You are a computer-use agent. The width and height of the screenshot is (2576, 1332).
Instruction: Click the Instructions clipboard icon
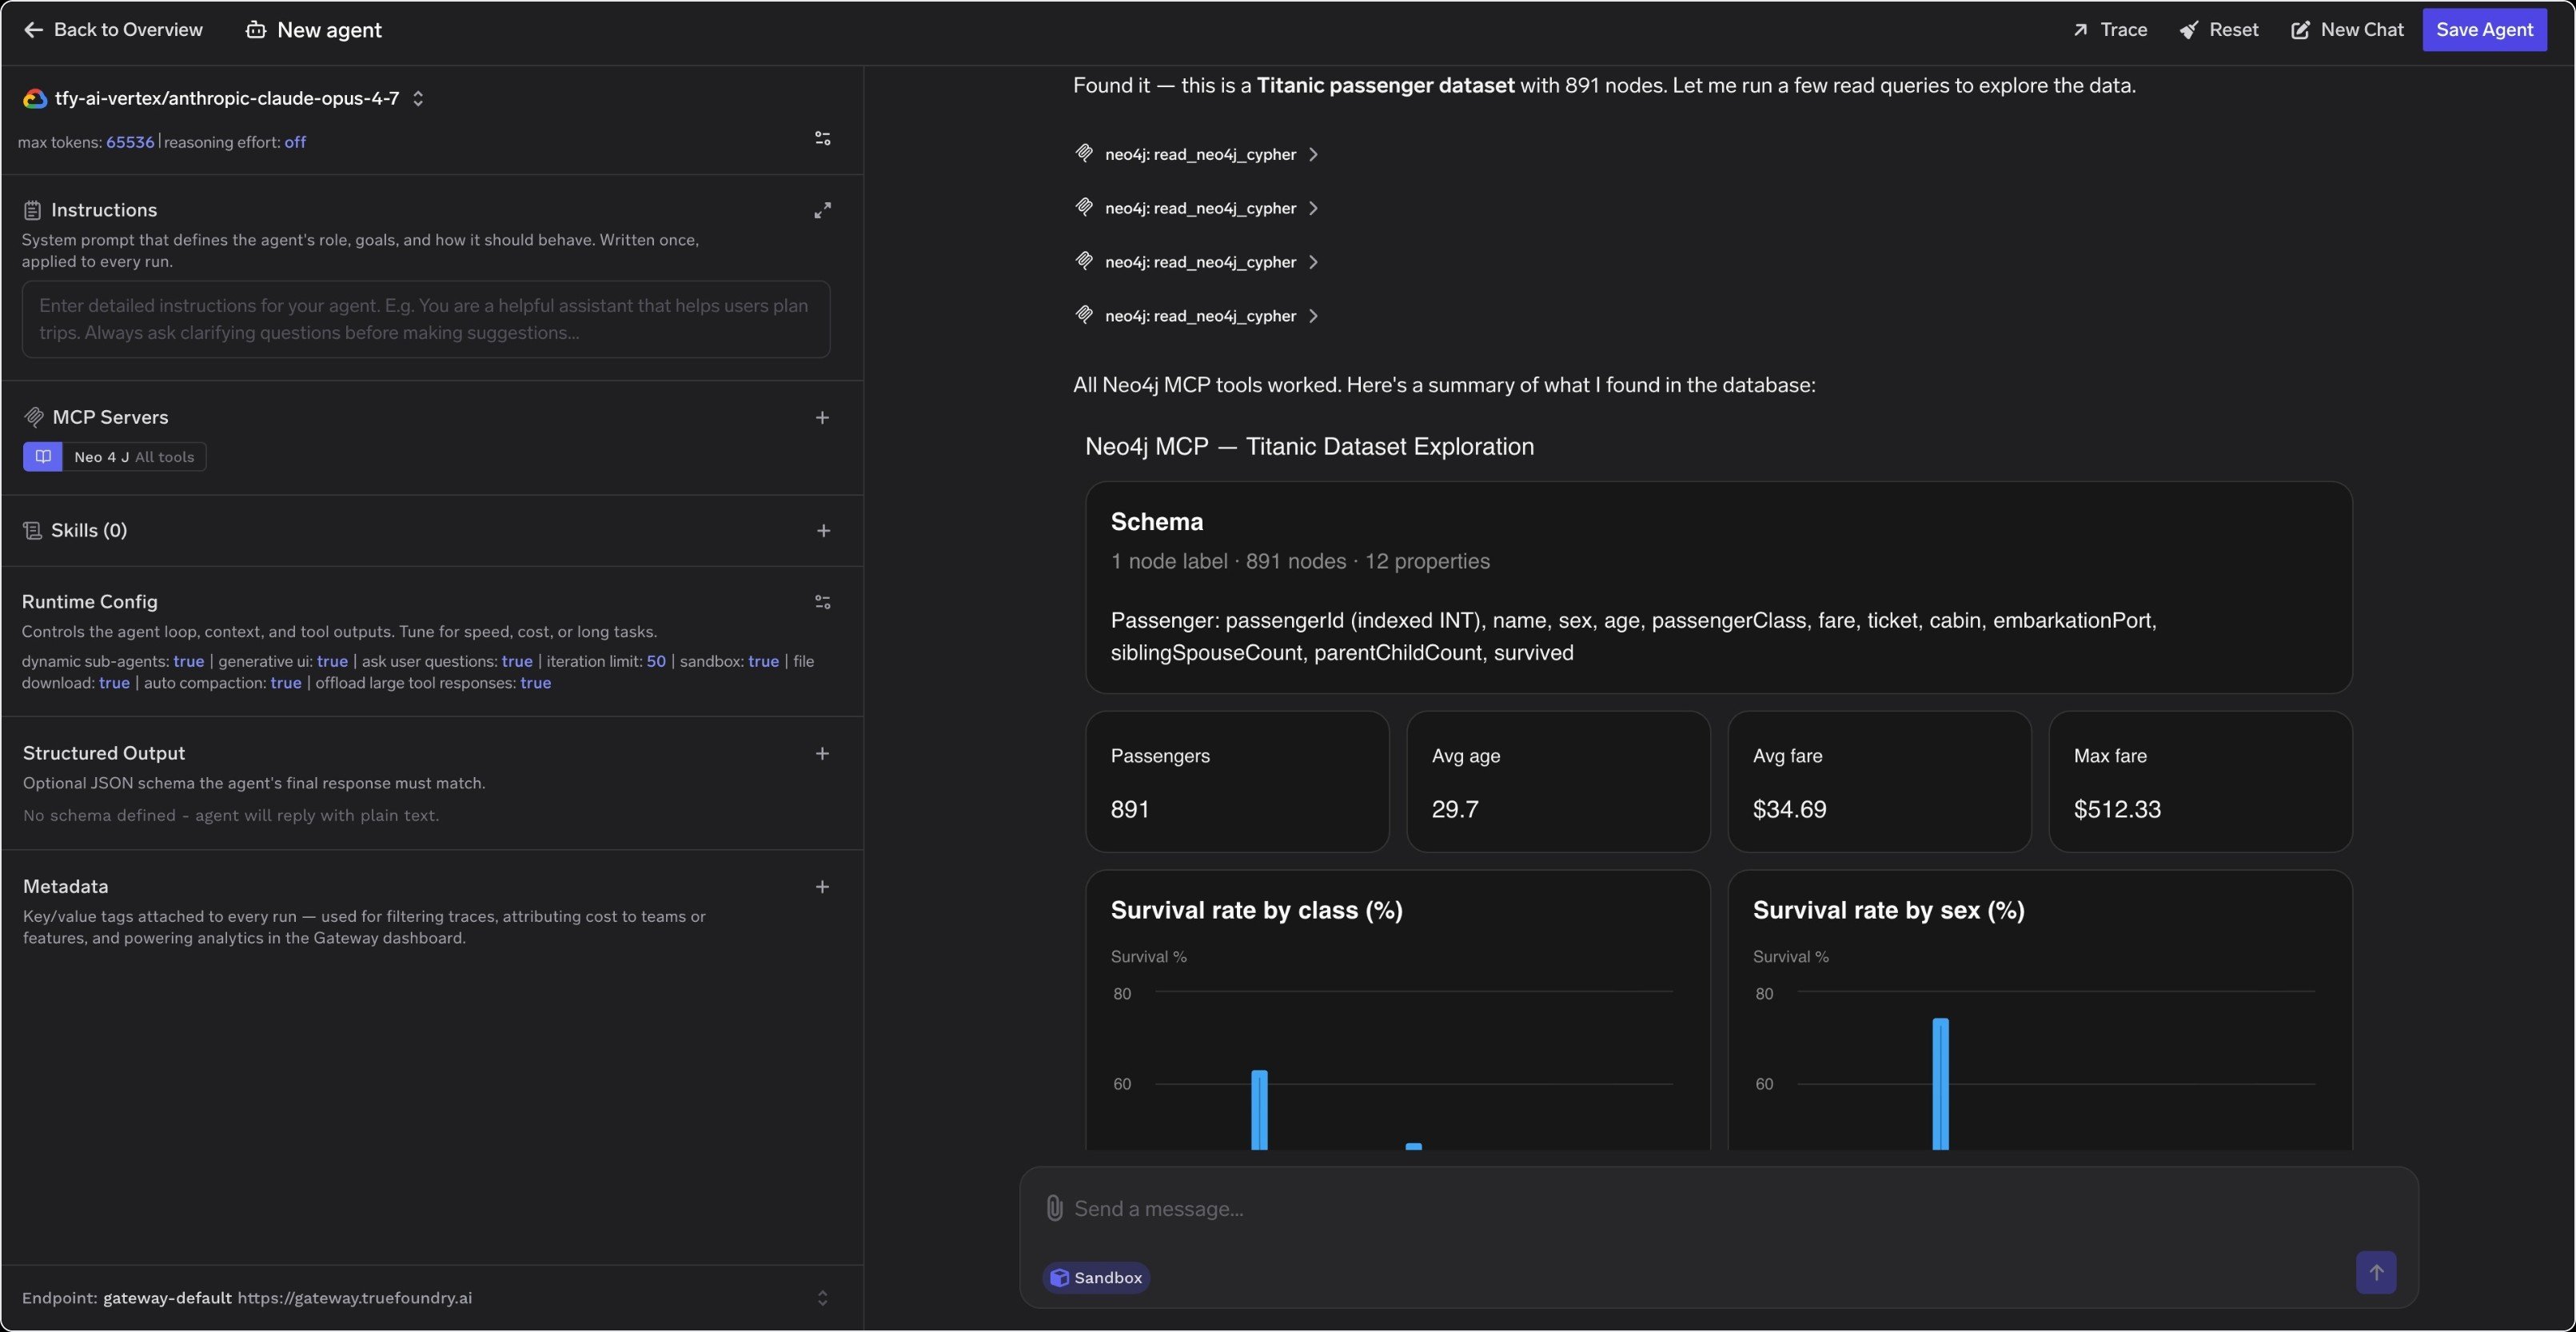tap(32, 210)
